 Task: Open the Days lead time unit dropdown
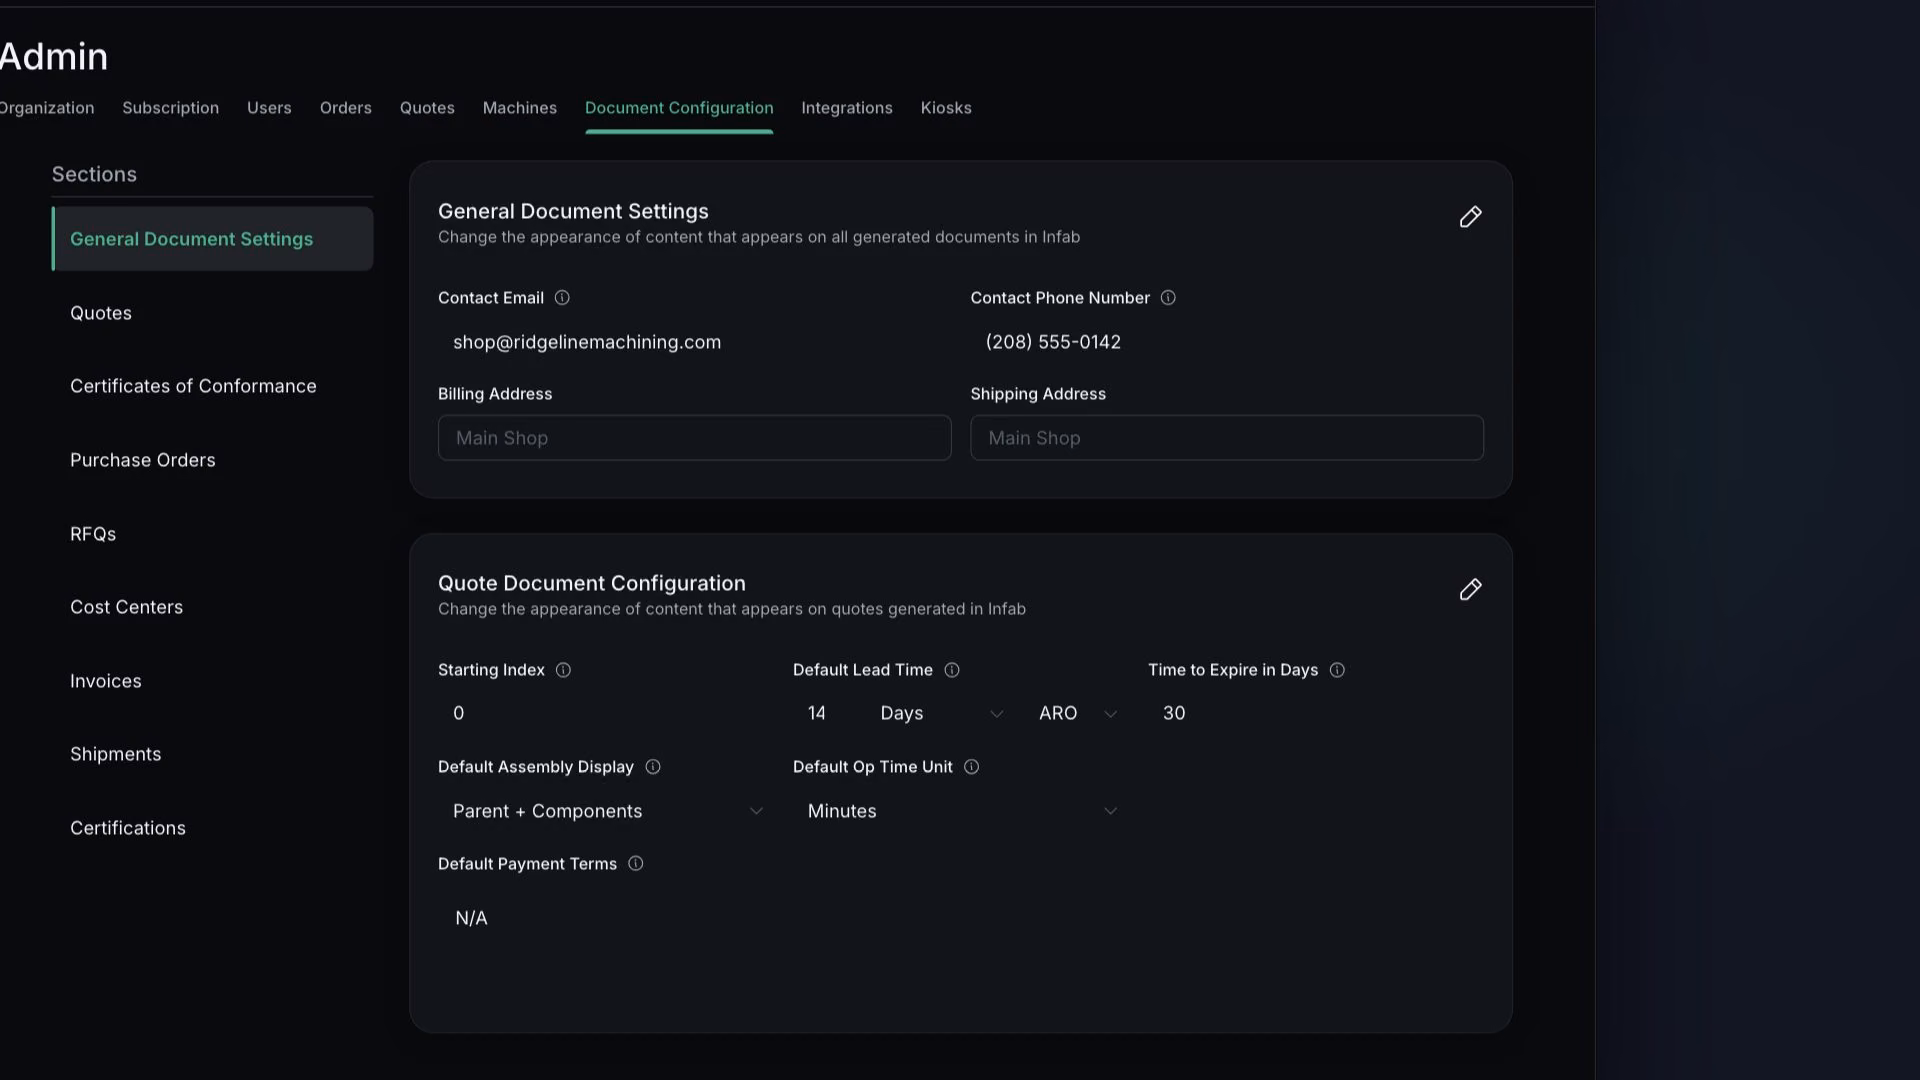[x=941, y=713]
